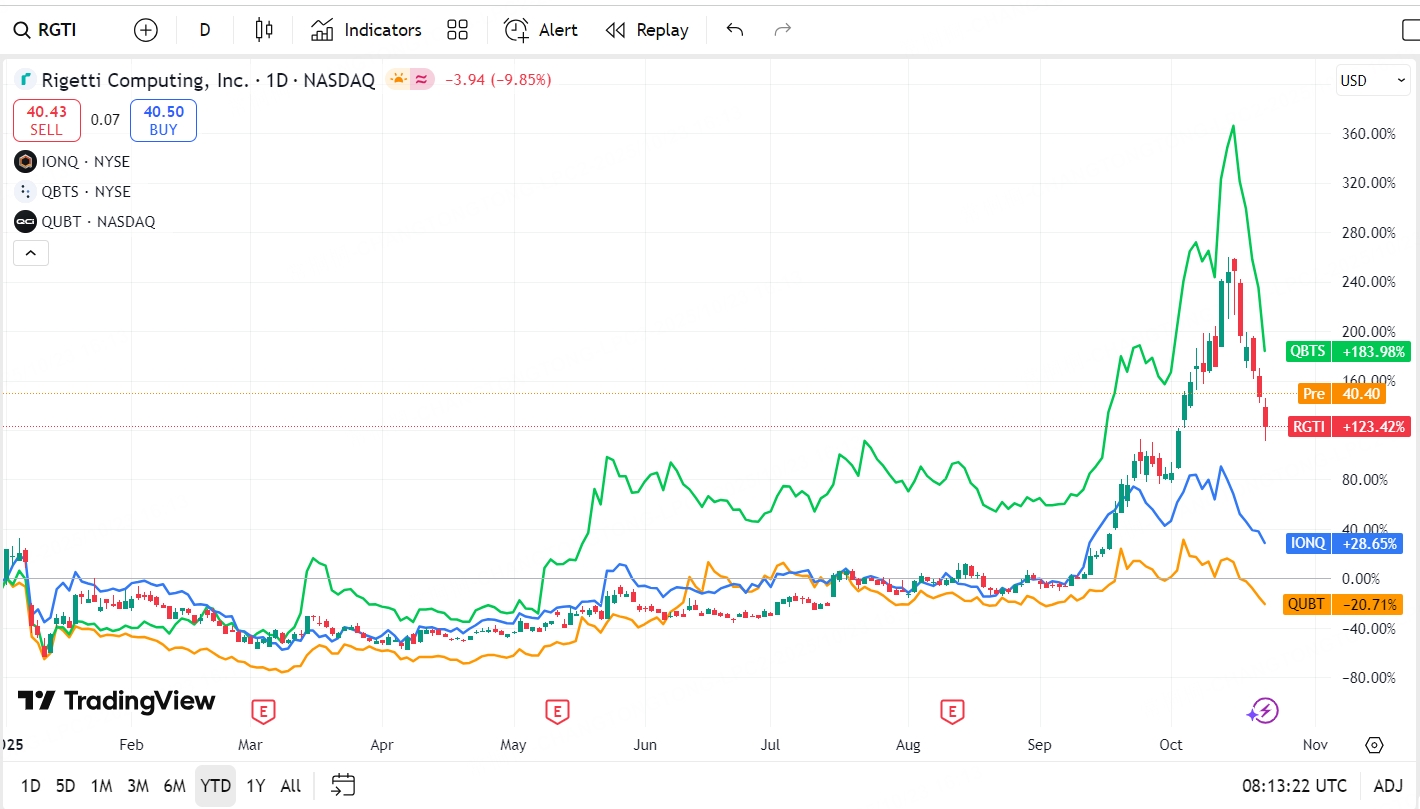Click the -80.00% price axis label

pyautogui.click(x=1367, y=678)
